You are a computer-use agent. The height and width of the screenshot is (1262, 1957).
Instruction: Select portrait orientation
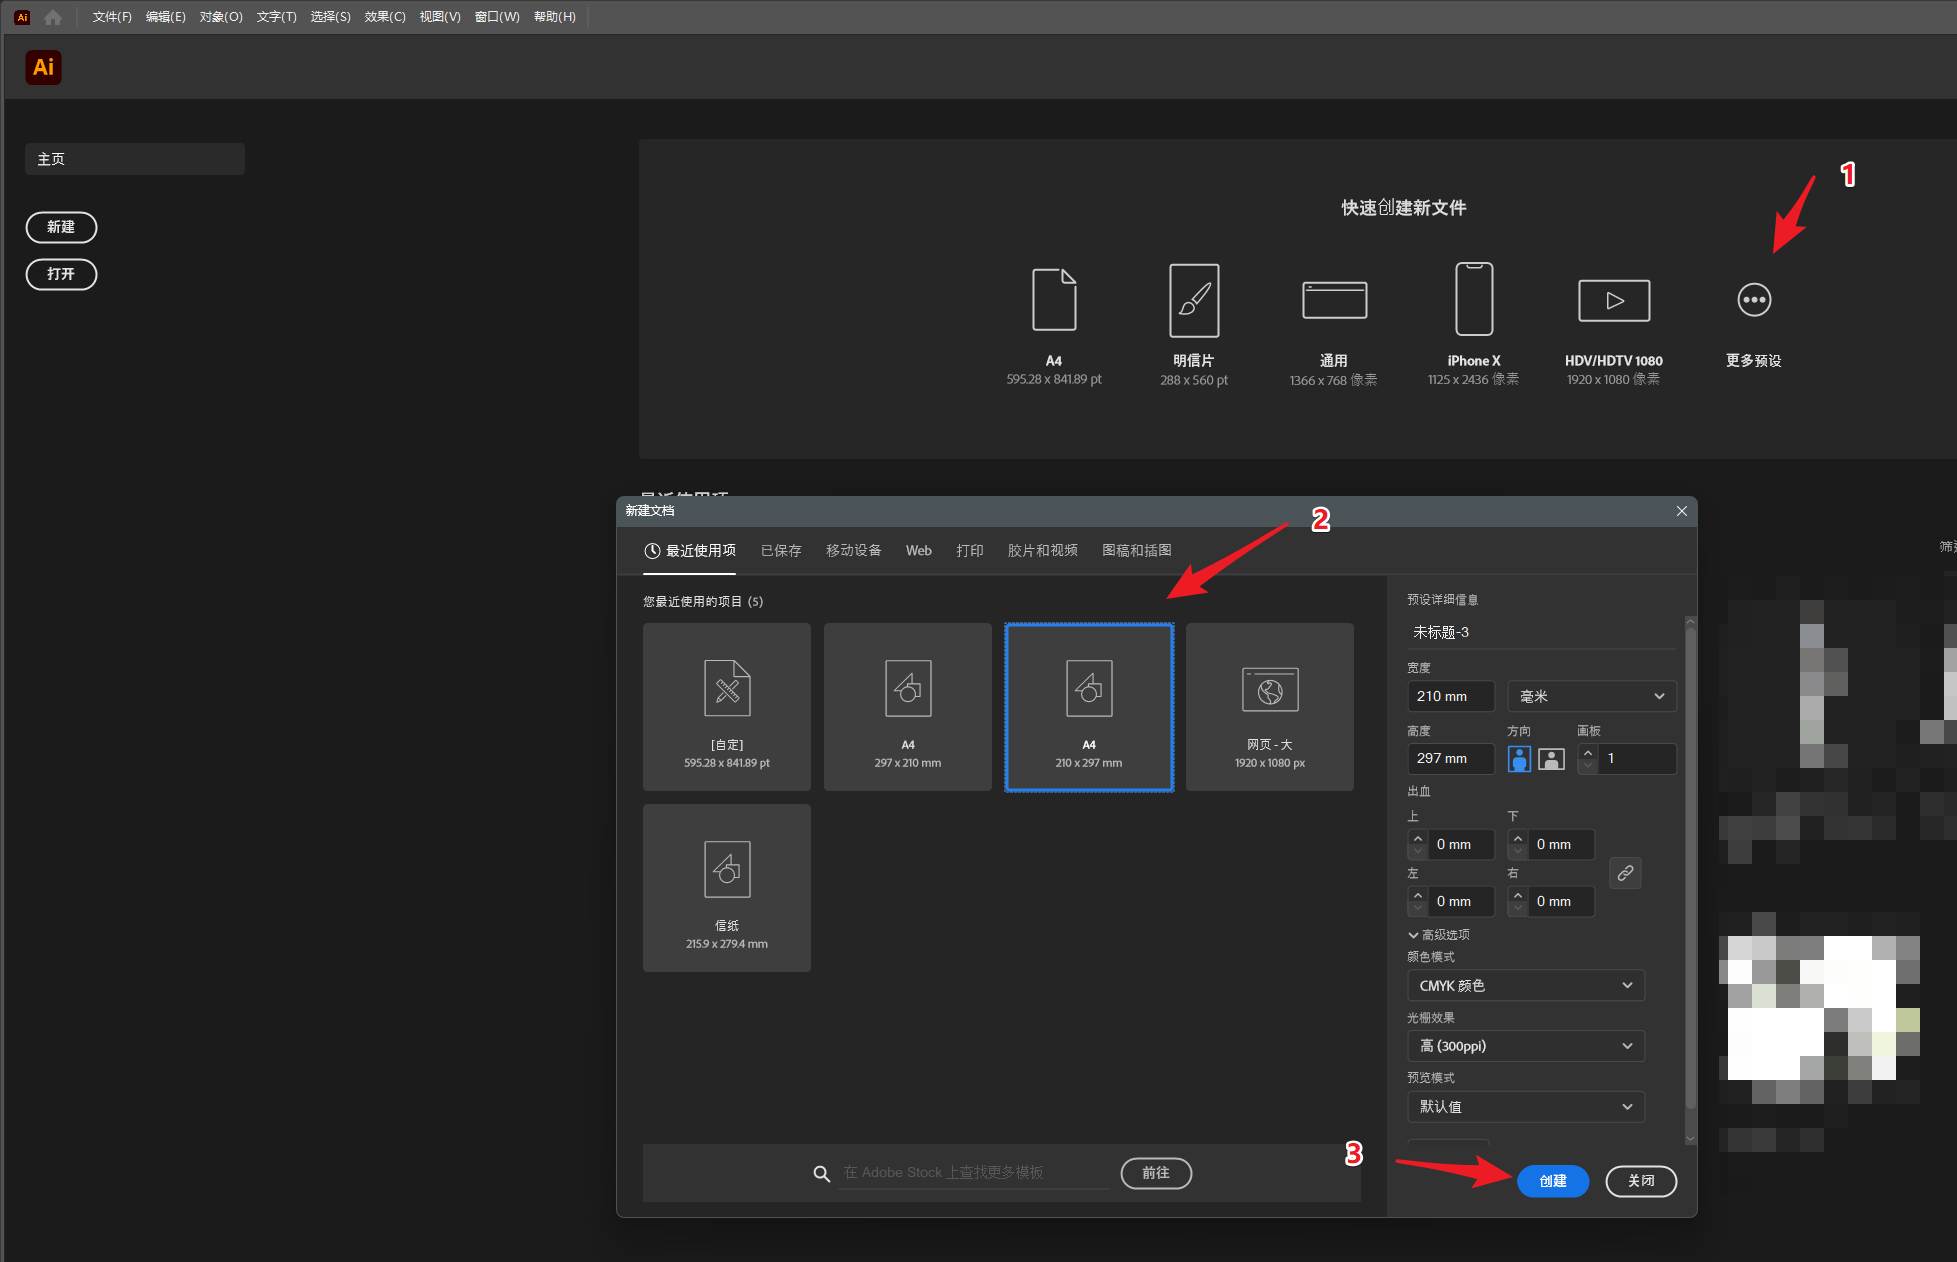pos(1519,759)
